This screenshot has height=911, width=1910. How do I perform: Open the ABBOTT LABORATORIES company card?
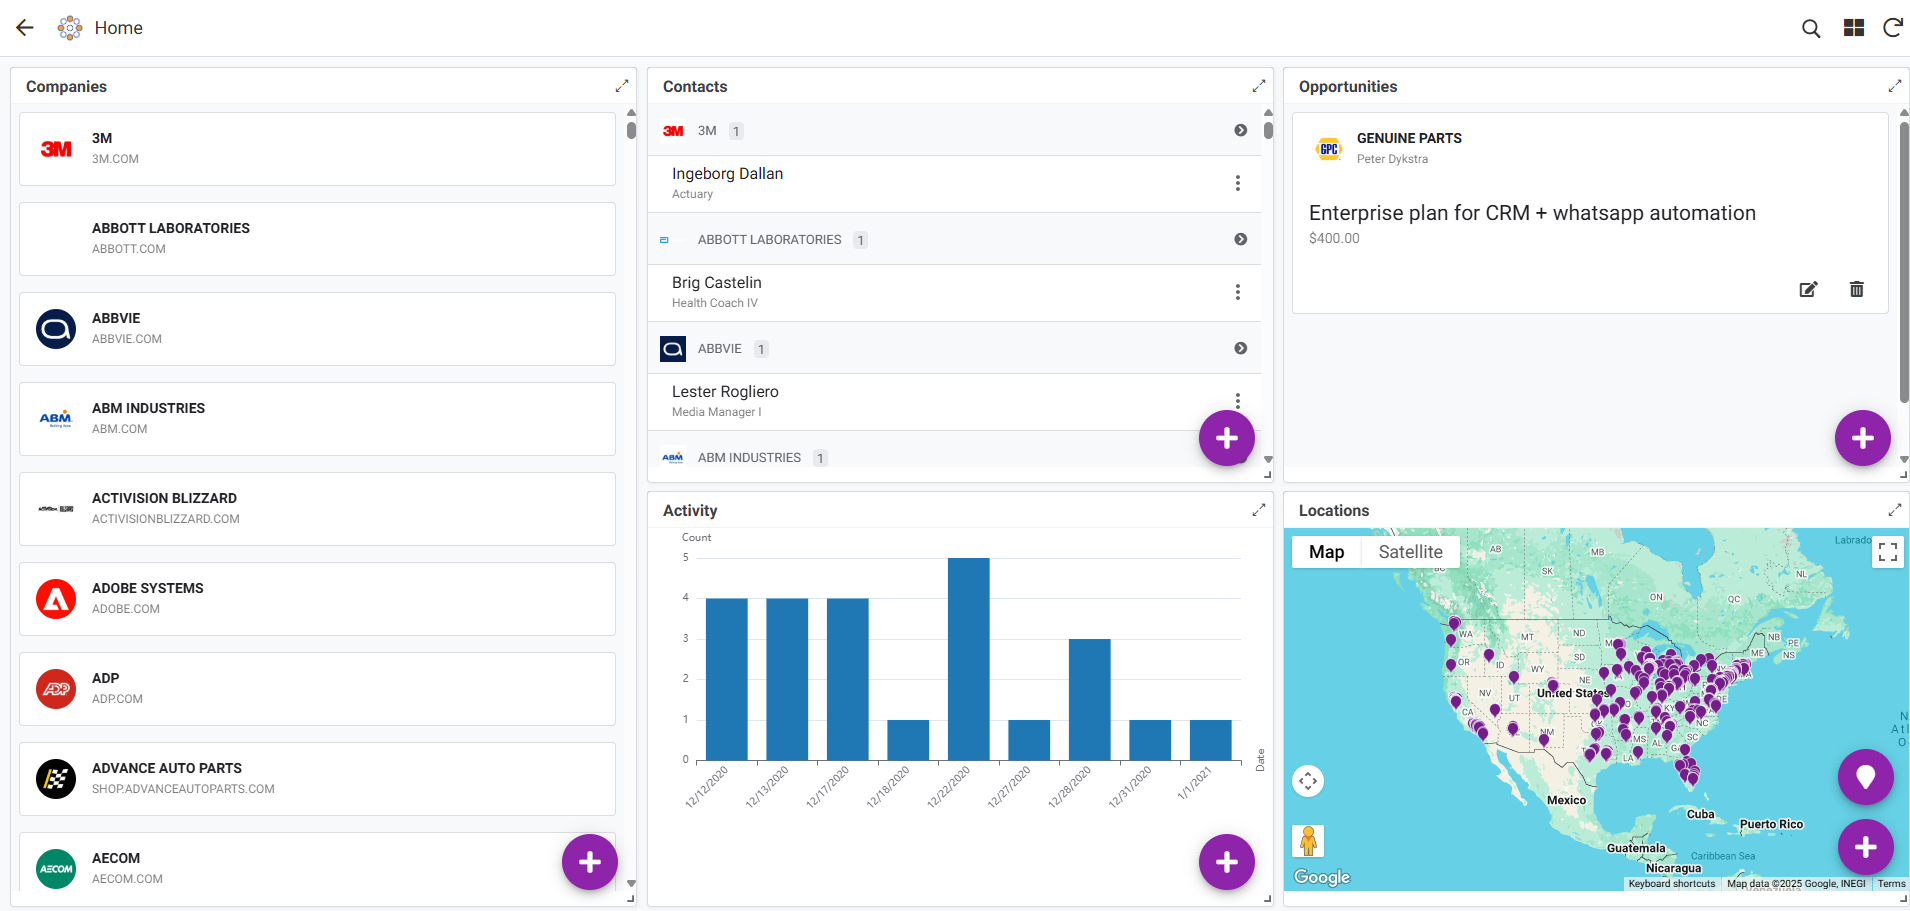pos(317,239)
